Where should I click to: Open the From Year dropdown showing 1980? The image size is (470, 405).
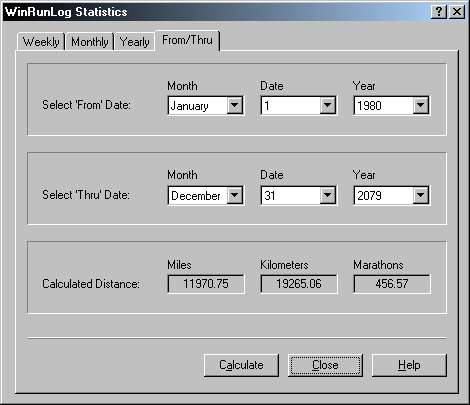pyautogui.click(x=391, y=106)
